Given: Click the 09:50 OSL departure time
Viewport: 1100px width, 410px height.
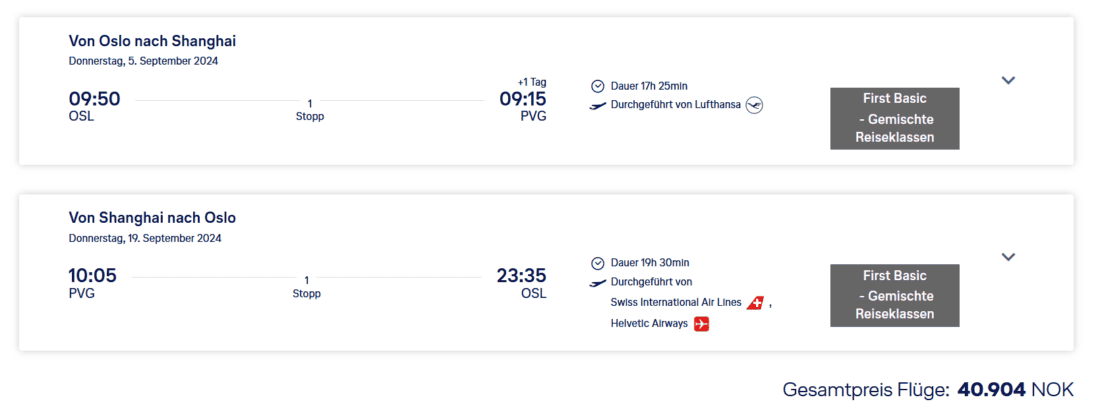Looking at the screenshot, I should [x=94, y=99].
